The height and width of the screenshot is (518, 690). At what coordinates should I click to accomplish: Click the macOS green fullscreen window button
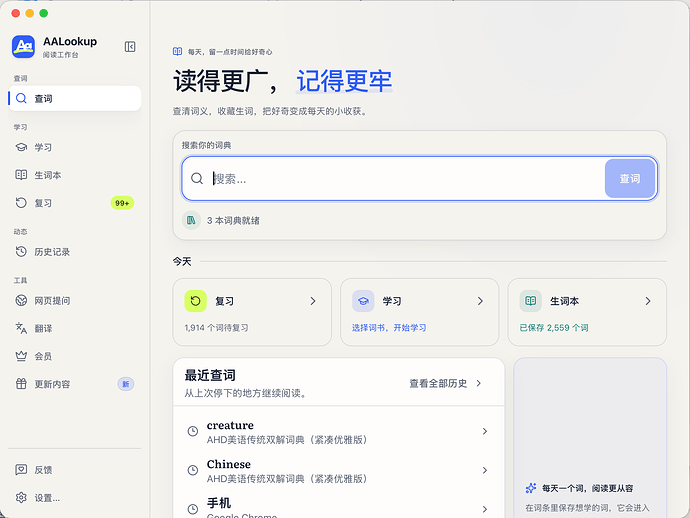pyautogui.click(x=44, y=13)
